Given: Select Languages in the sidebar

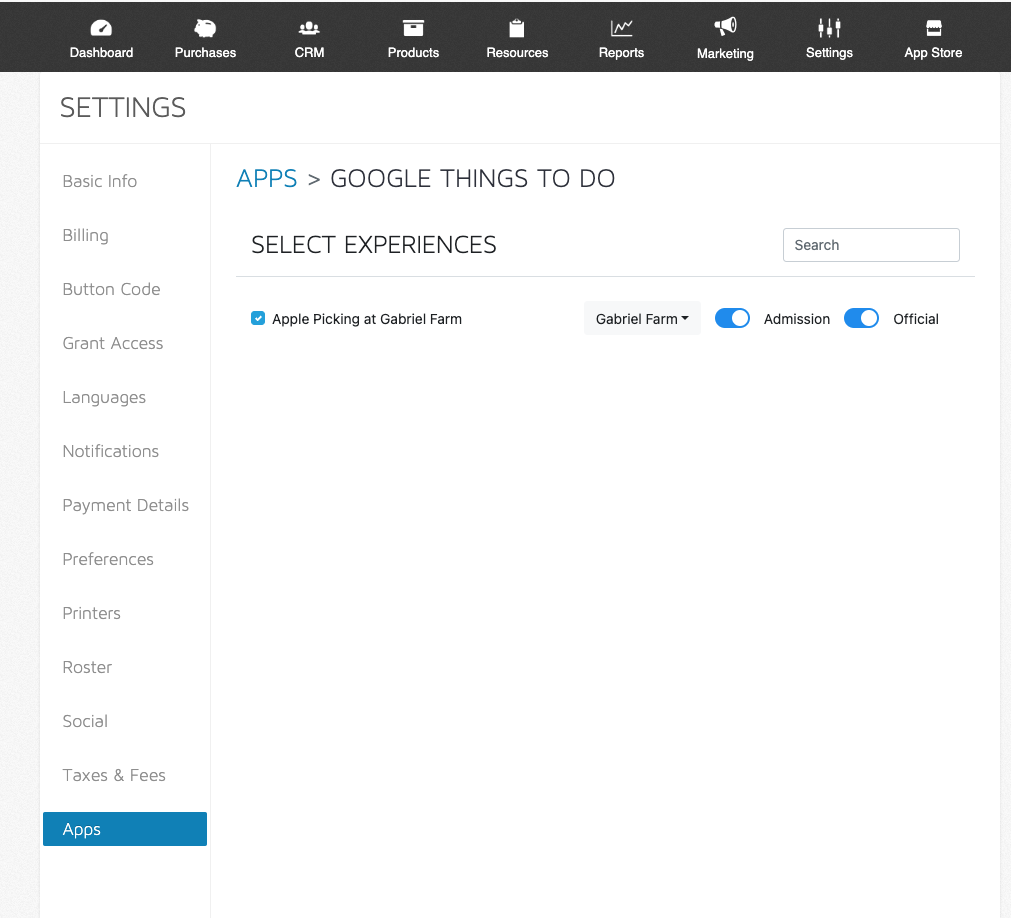Looking at the screenshot, I should coord(104,398).
